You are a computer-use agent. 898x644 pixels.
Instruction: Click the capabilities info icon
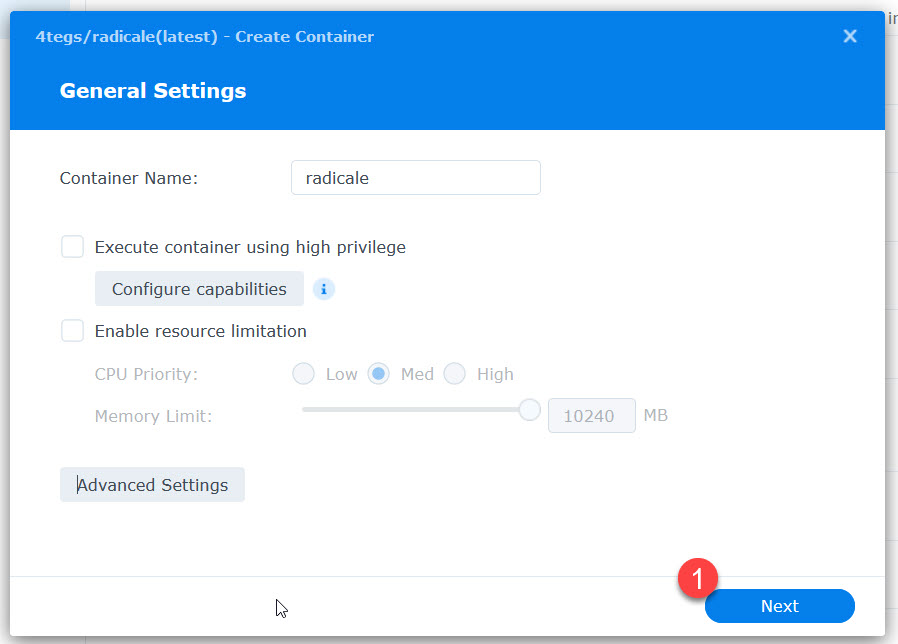pyautogui.click(x=324, y=289)
